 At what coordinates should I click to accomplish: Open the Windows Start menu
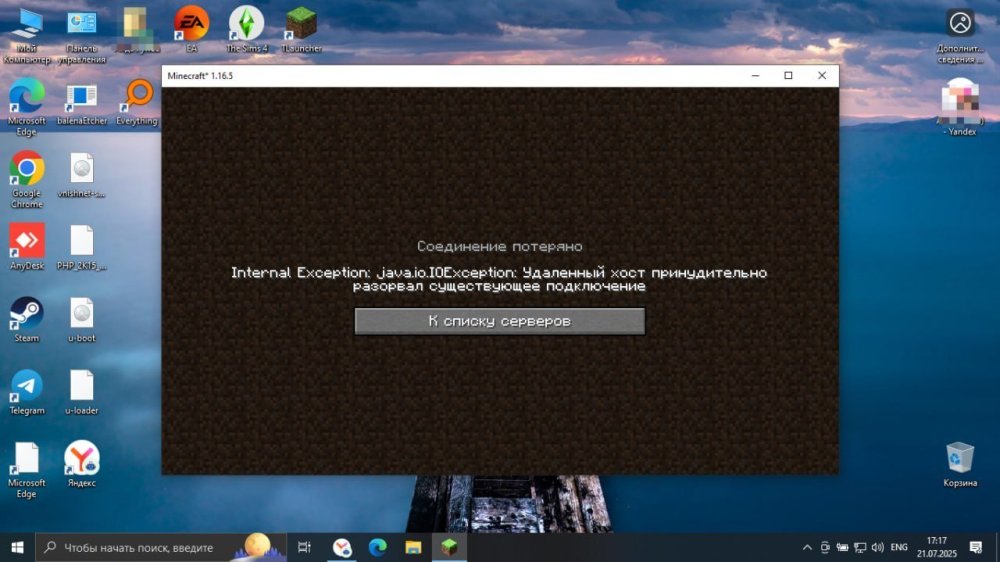coord(17,547)
